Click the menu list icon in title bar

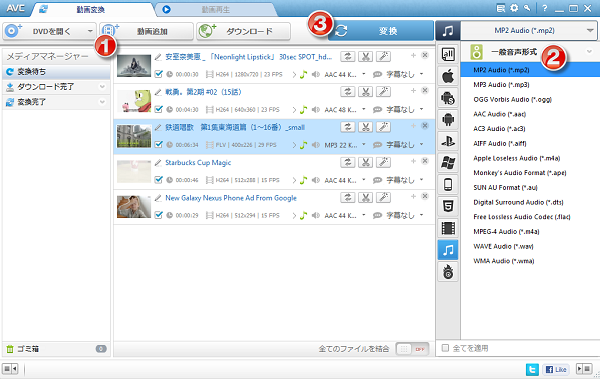501,8
